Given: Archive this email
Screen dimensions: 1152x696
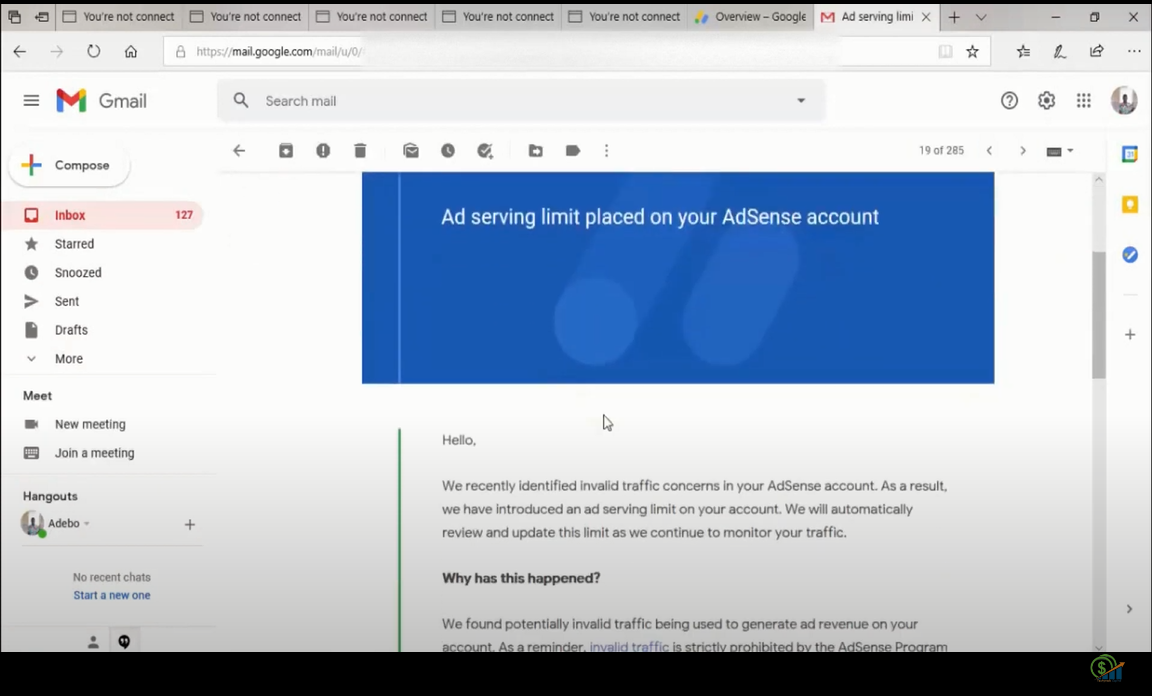Looking at the screenshot, I should point(286,151).
